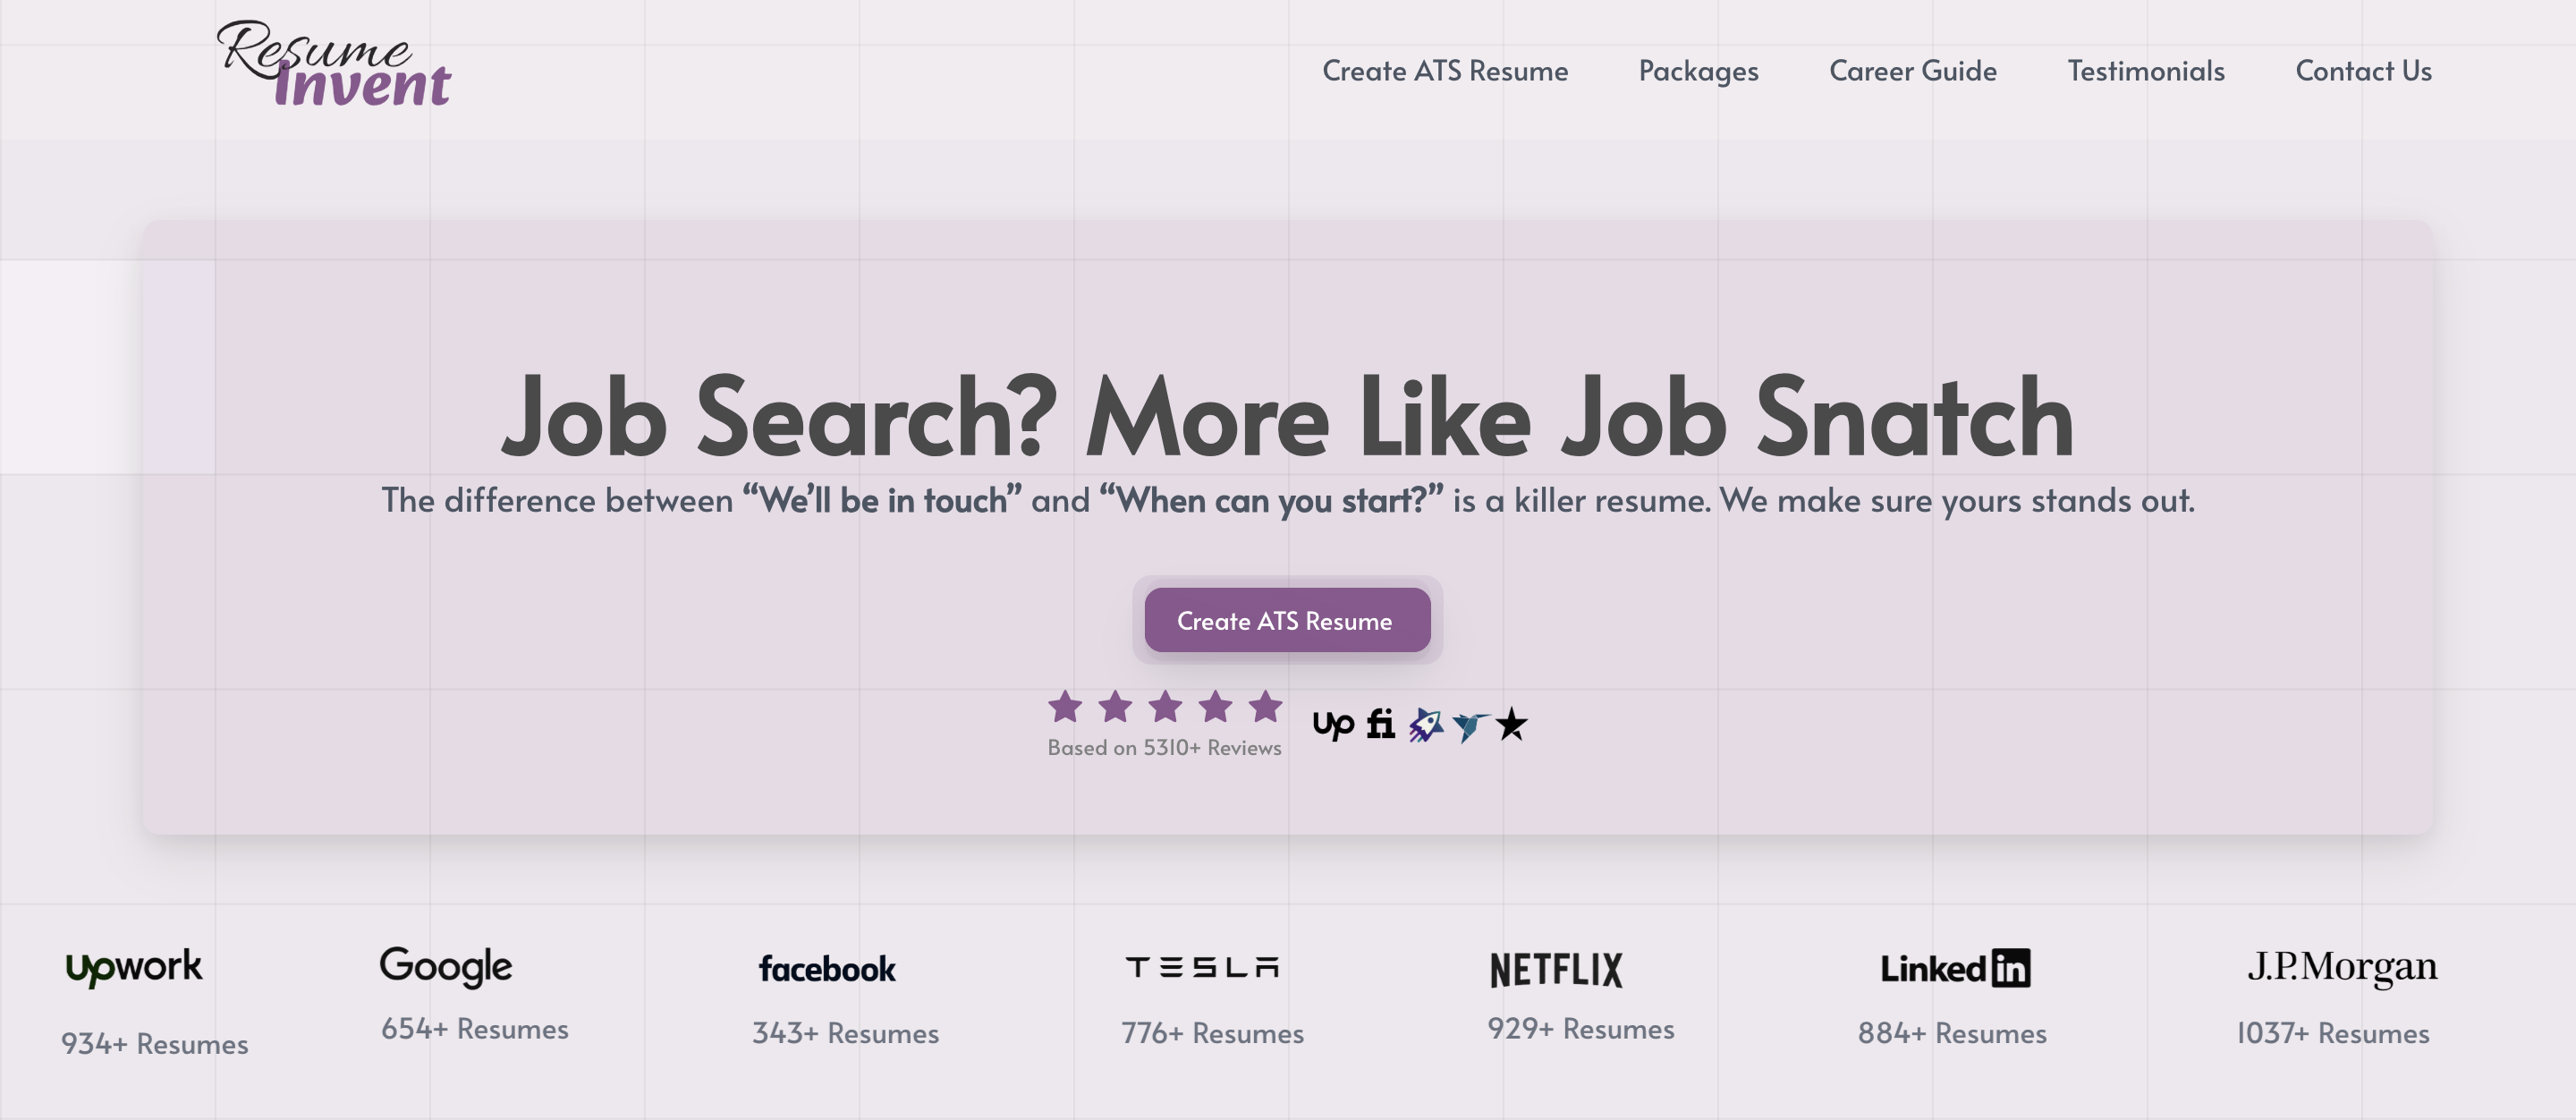Click the rocket star review icon
This screenshot has height=1120, width=2576.
pyautogui.click(x=1426, y=724)
